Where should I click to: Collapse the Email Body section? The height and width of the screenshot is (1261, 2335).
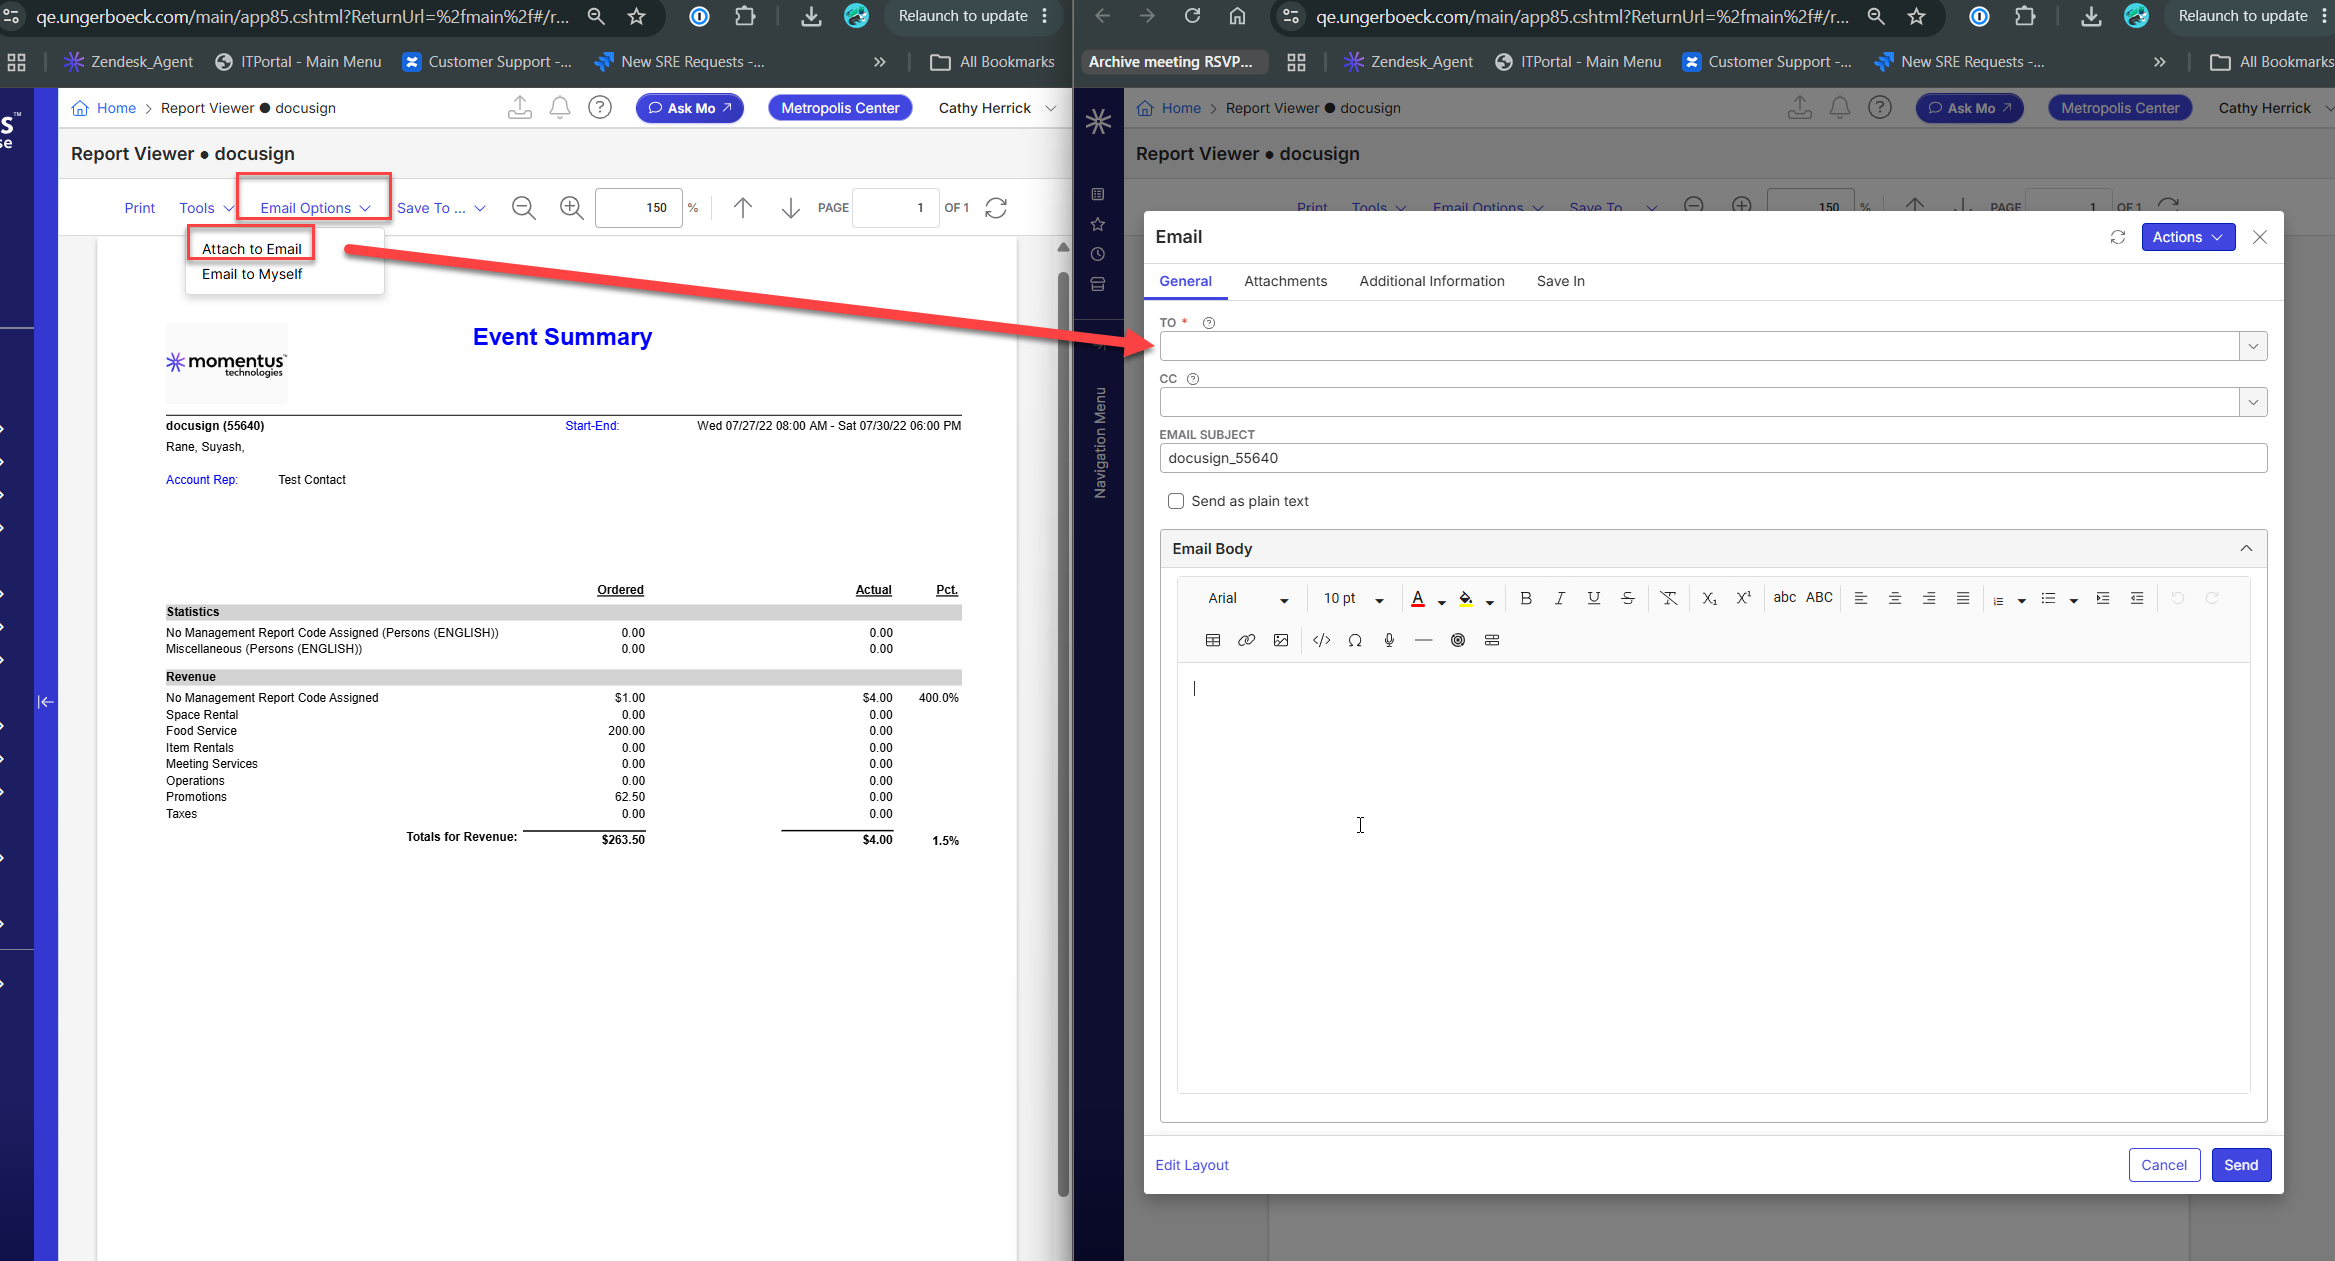2246,548
